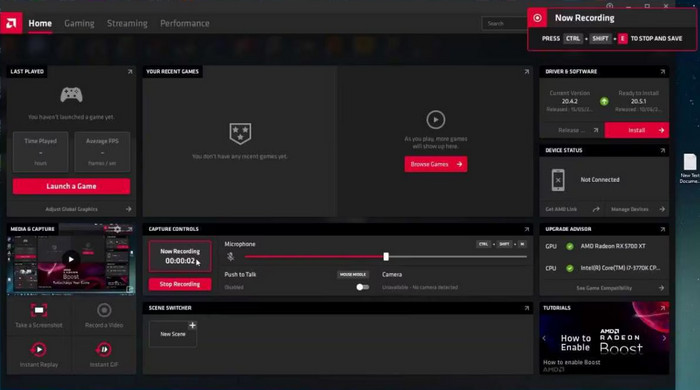The width and height of the screenshot is (700, 390).
Task: Click the AMD logo icon
Action: point(11,23)
